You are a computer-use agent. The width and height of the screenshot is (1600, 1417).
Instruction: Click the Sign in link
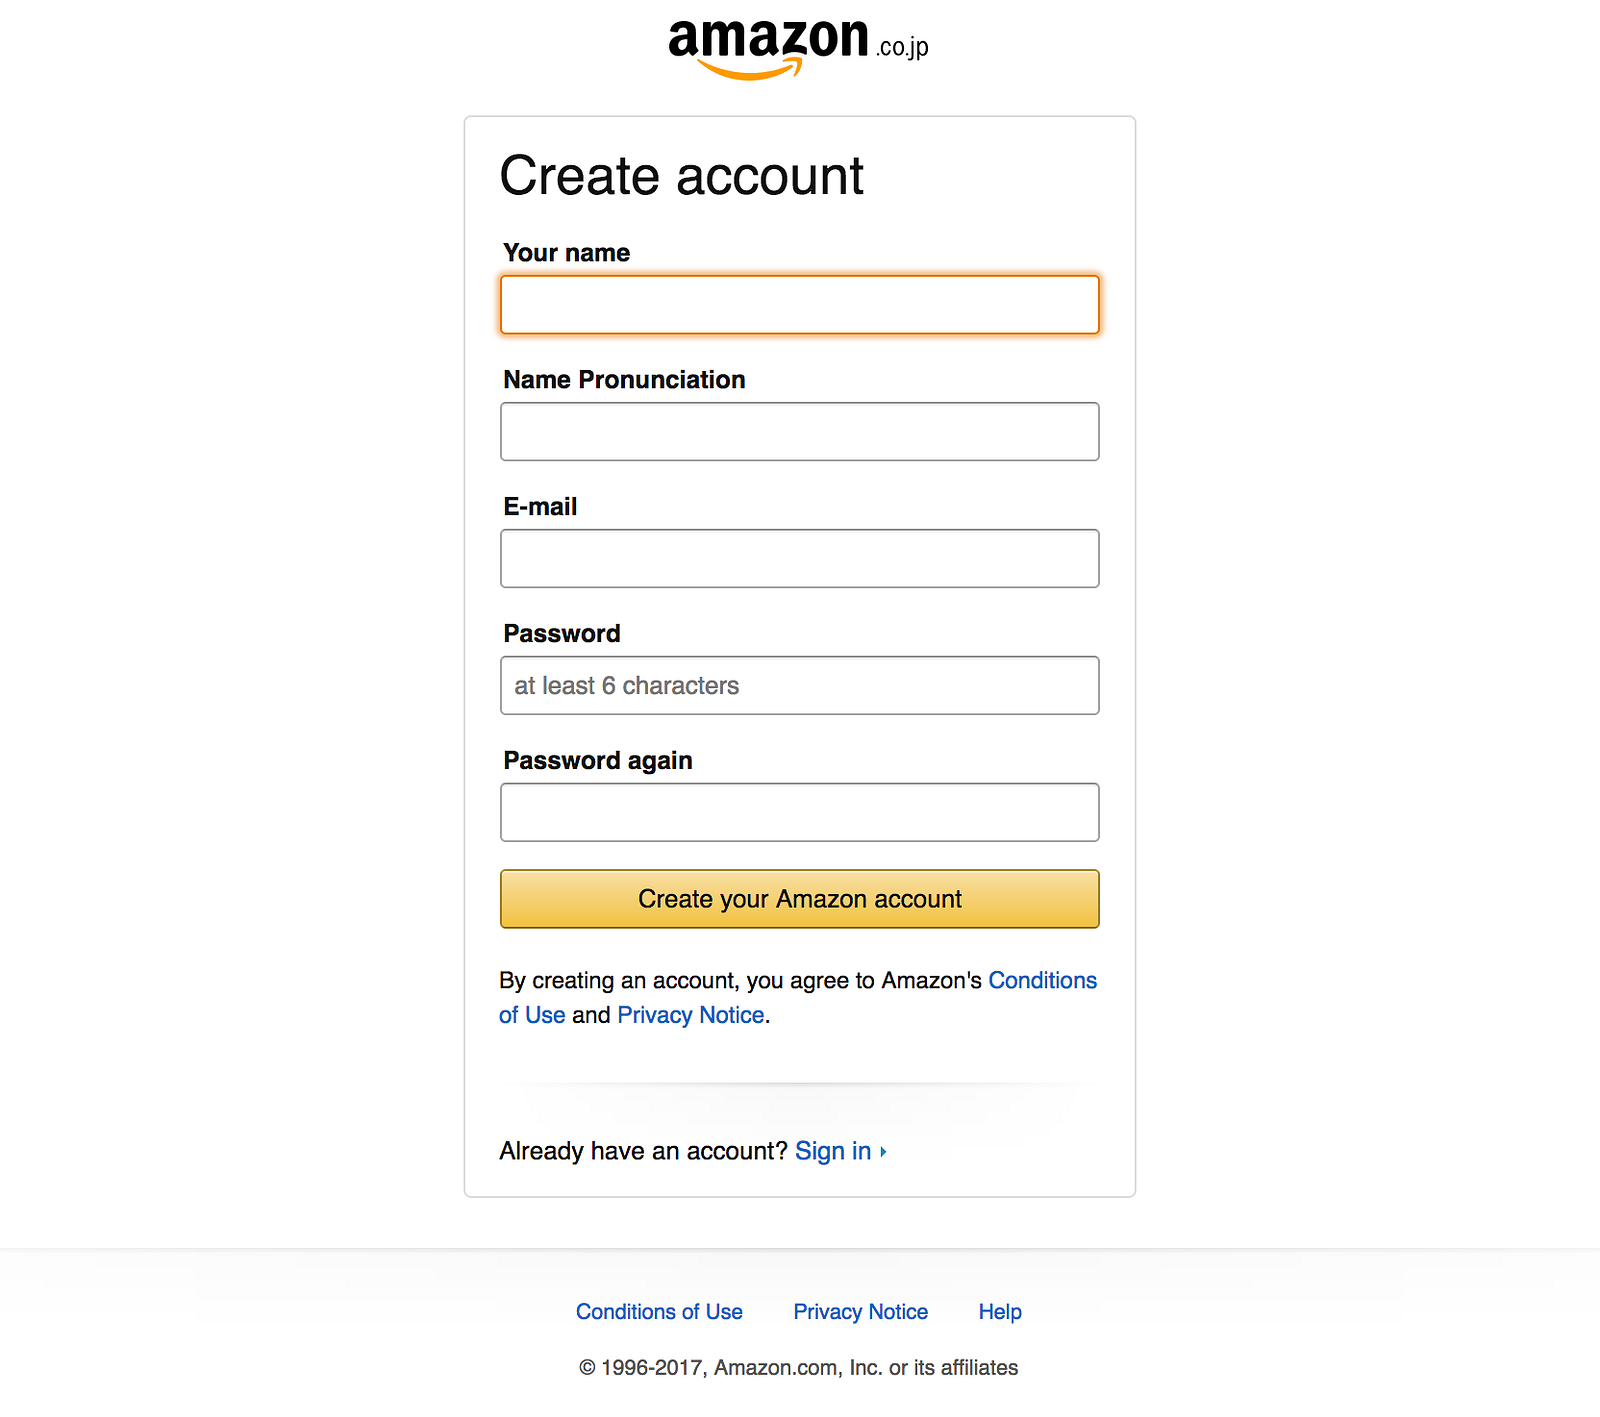click(x=832, y=1152)
